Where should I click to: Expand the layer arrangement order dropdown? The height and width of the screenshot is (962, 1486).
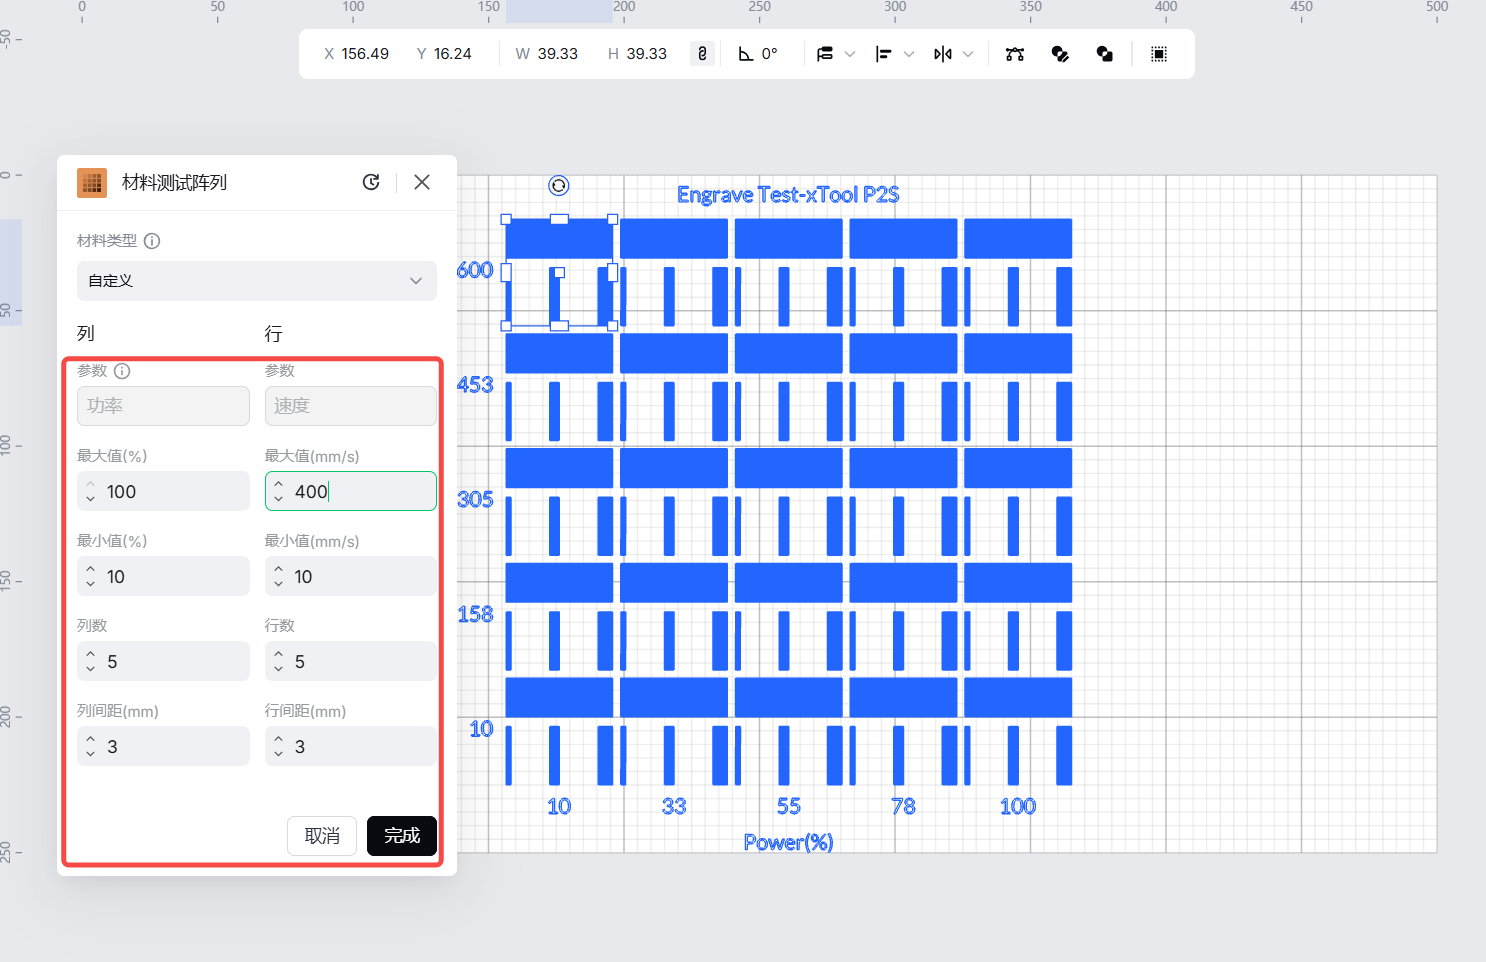(x=850, y=54)
